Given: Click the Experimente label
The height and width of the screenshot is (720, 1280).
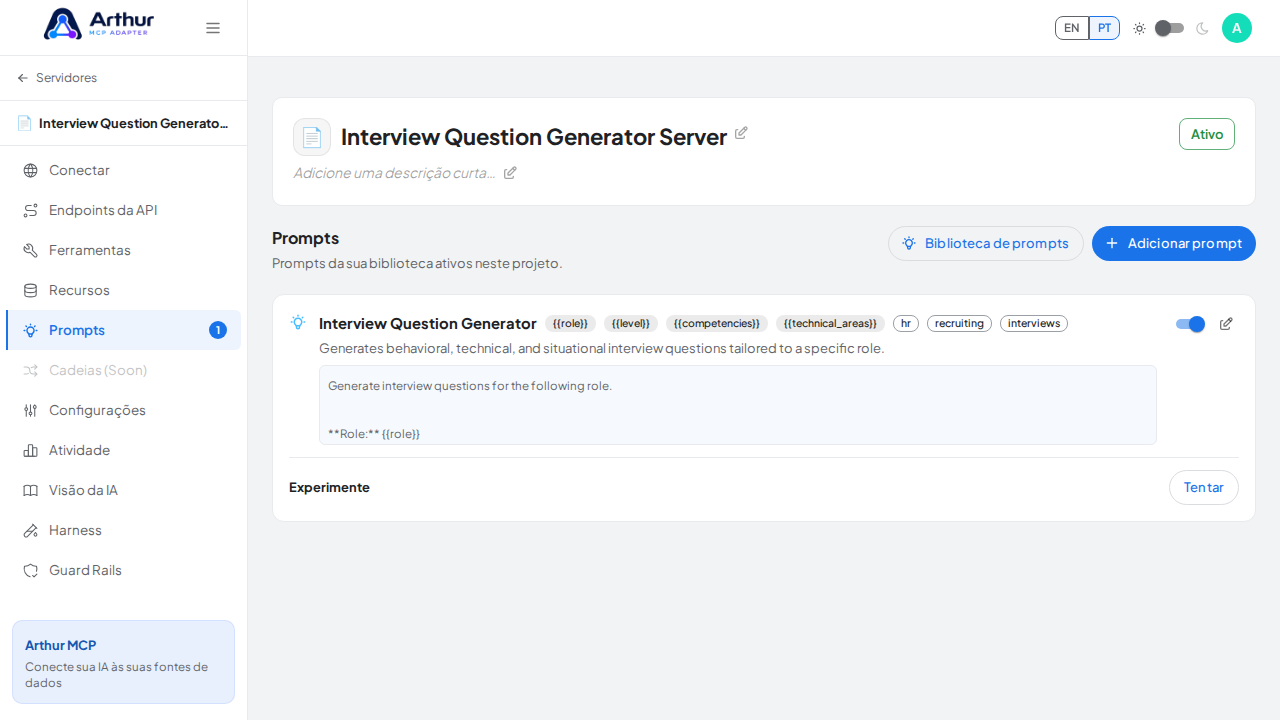Looking at the screenshot, I should click(x=329, y=487).
